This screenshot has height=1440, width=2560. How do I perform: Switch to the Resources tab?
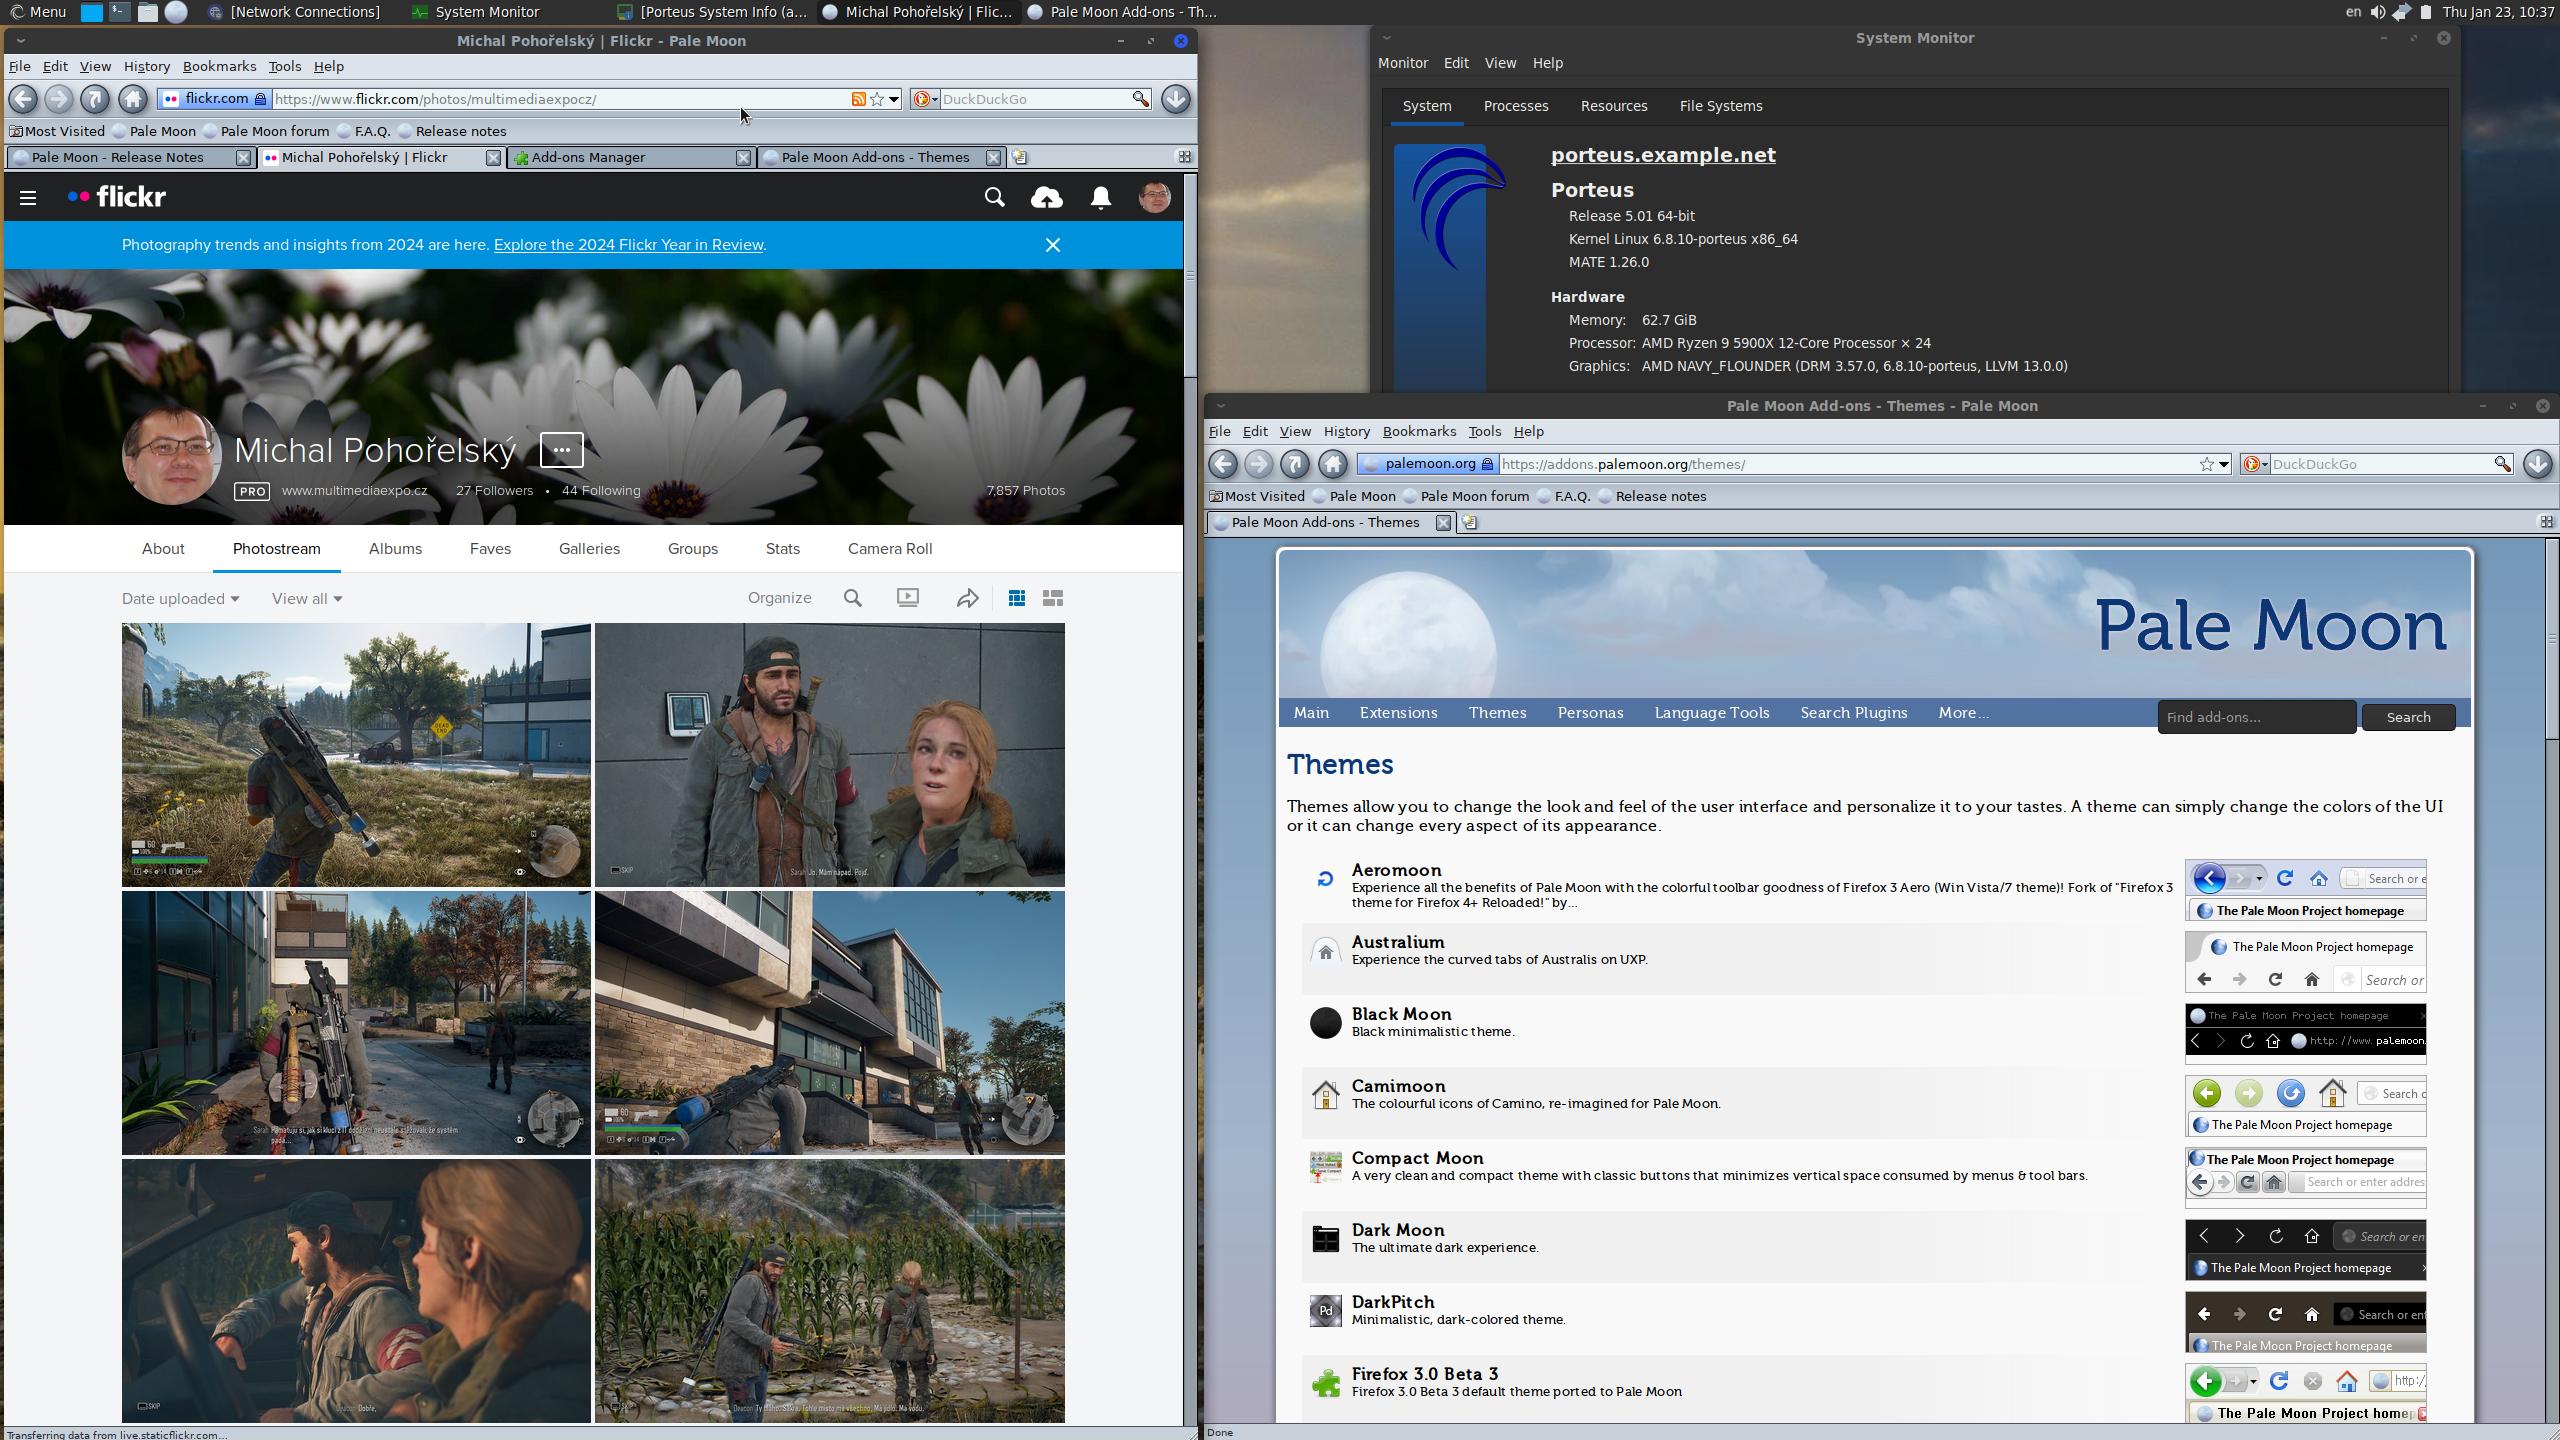point(1613,106)
